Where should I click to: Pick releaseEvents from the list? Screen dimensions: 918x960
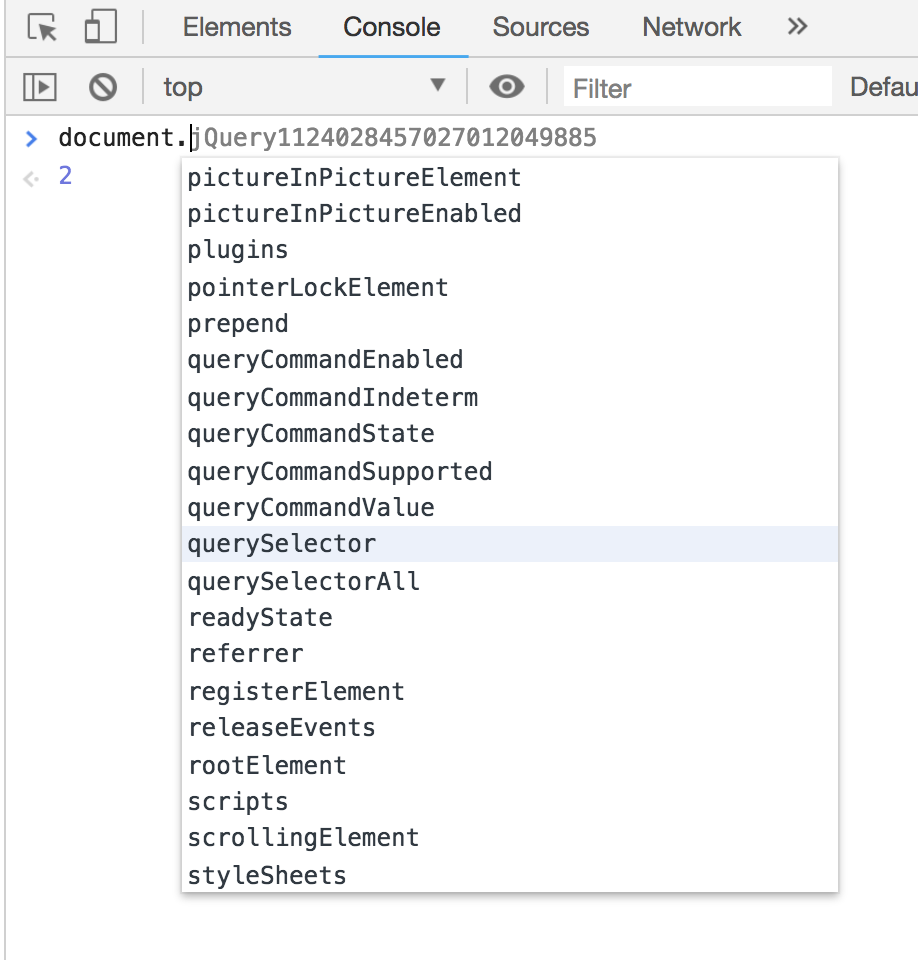510,728
